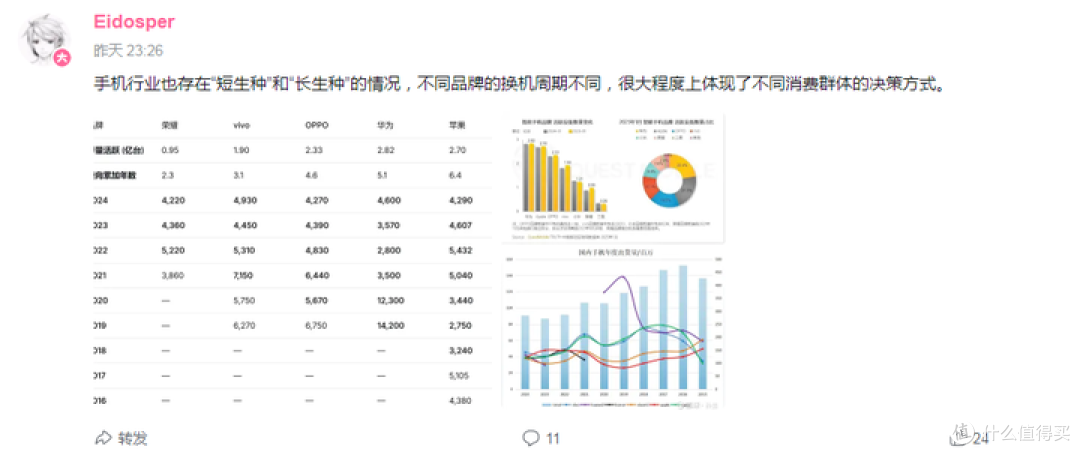This screenshot has height=455, width=1080.
Task: Click the table cell 3,240
Action: [x=461, y=350]
